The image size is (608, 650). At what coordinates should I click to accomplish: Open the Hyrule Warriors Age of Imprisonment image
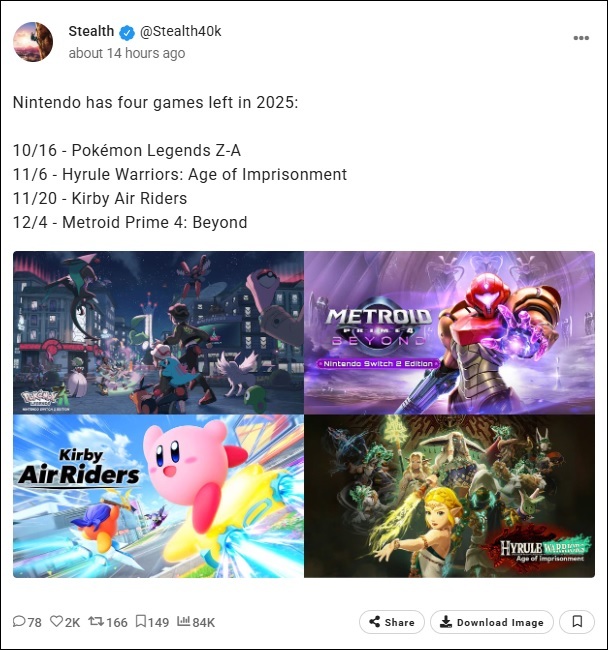point(450,496)
